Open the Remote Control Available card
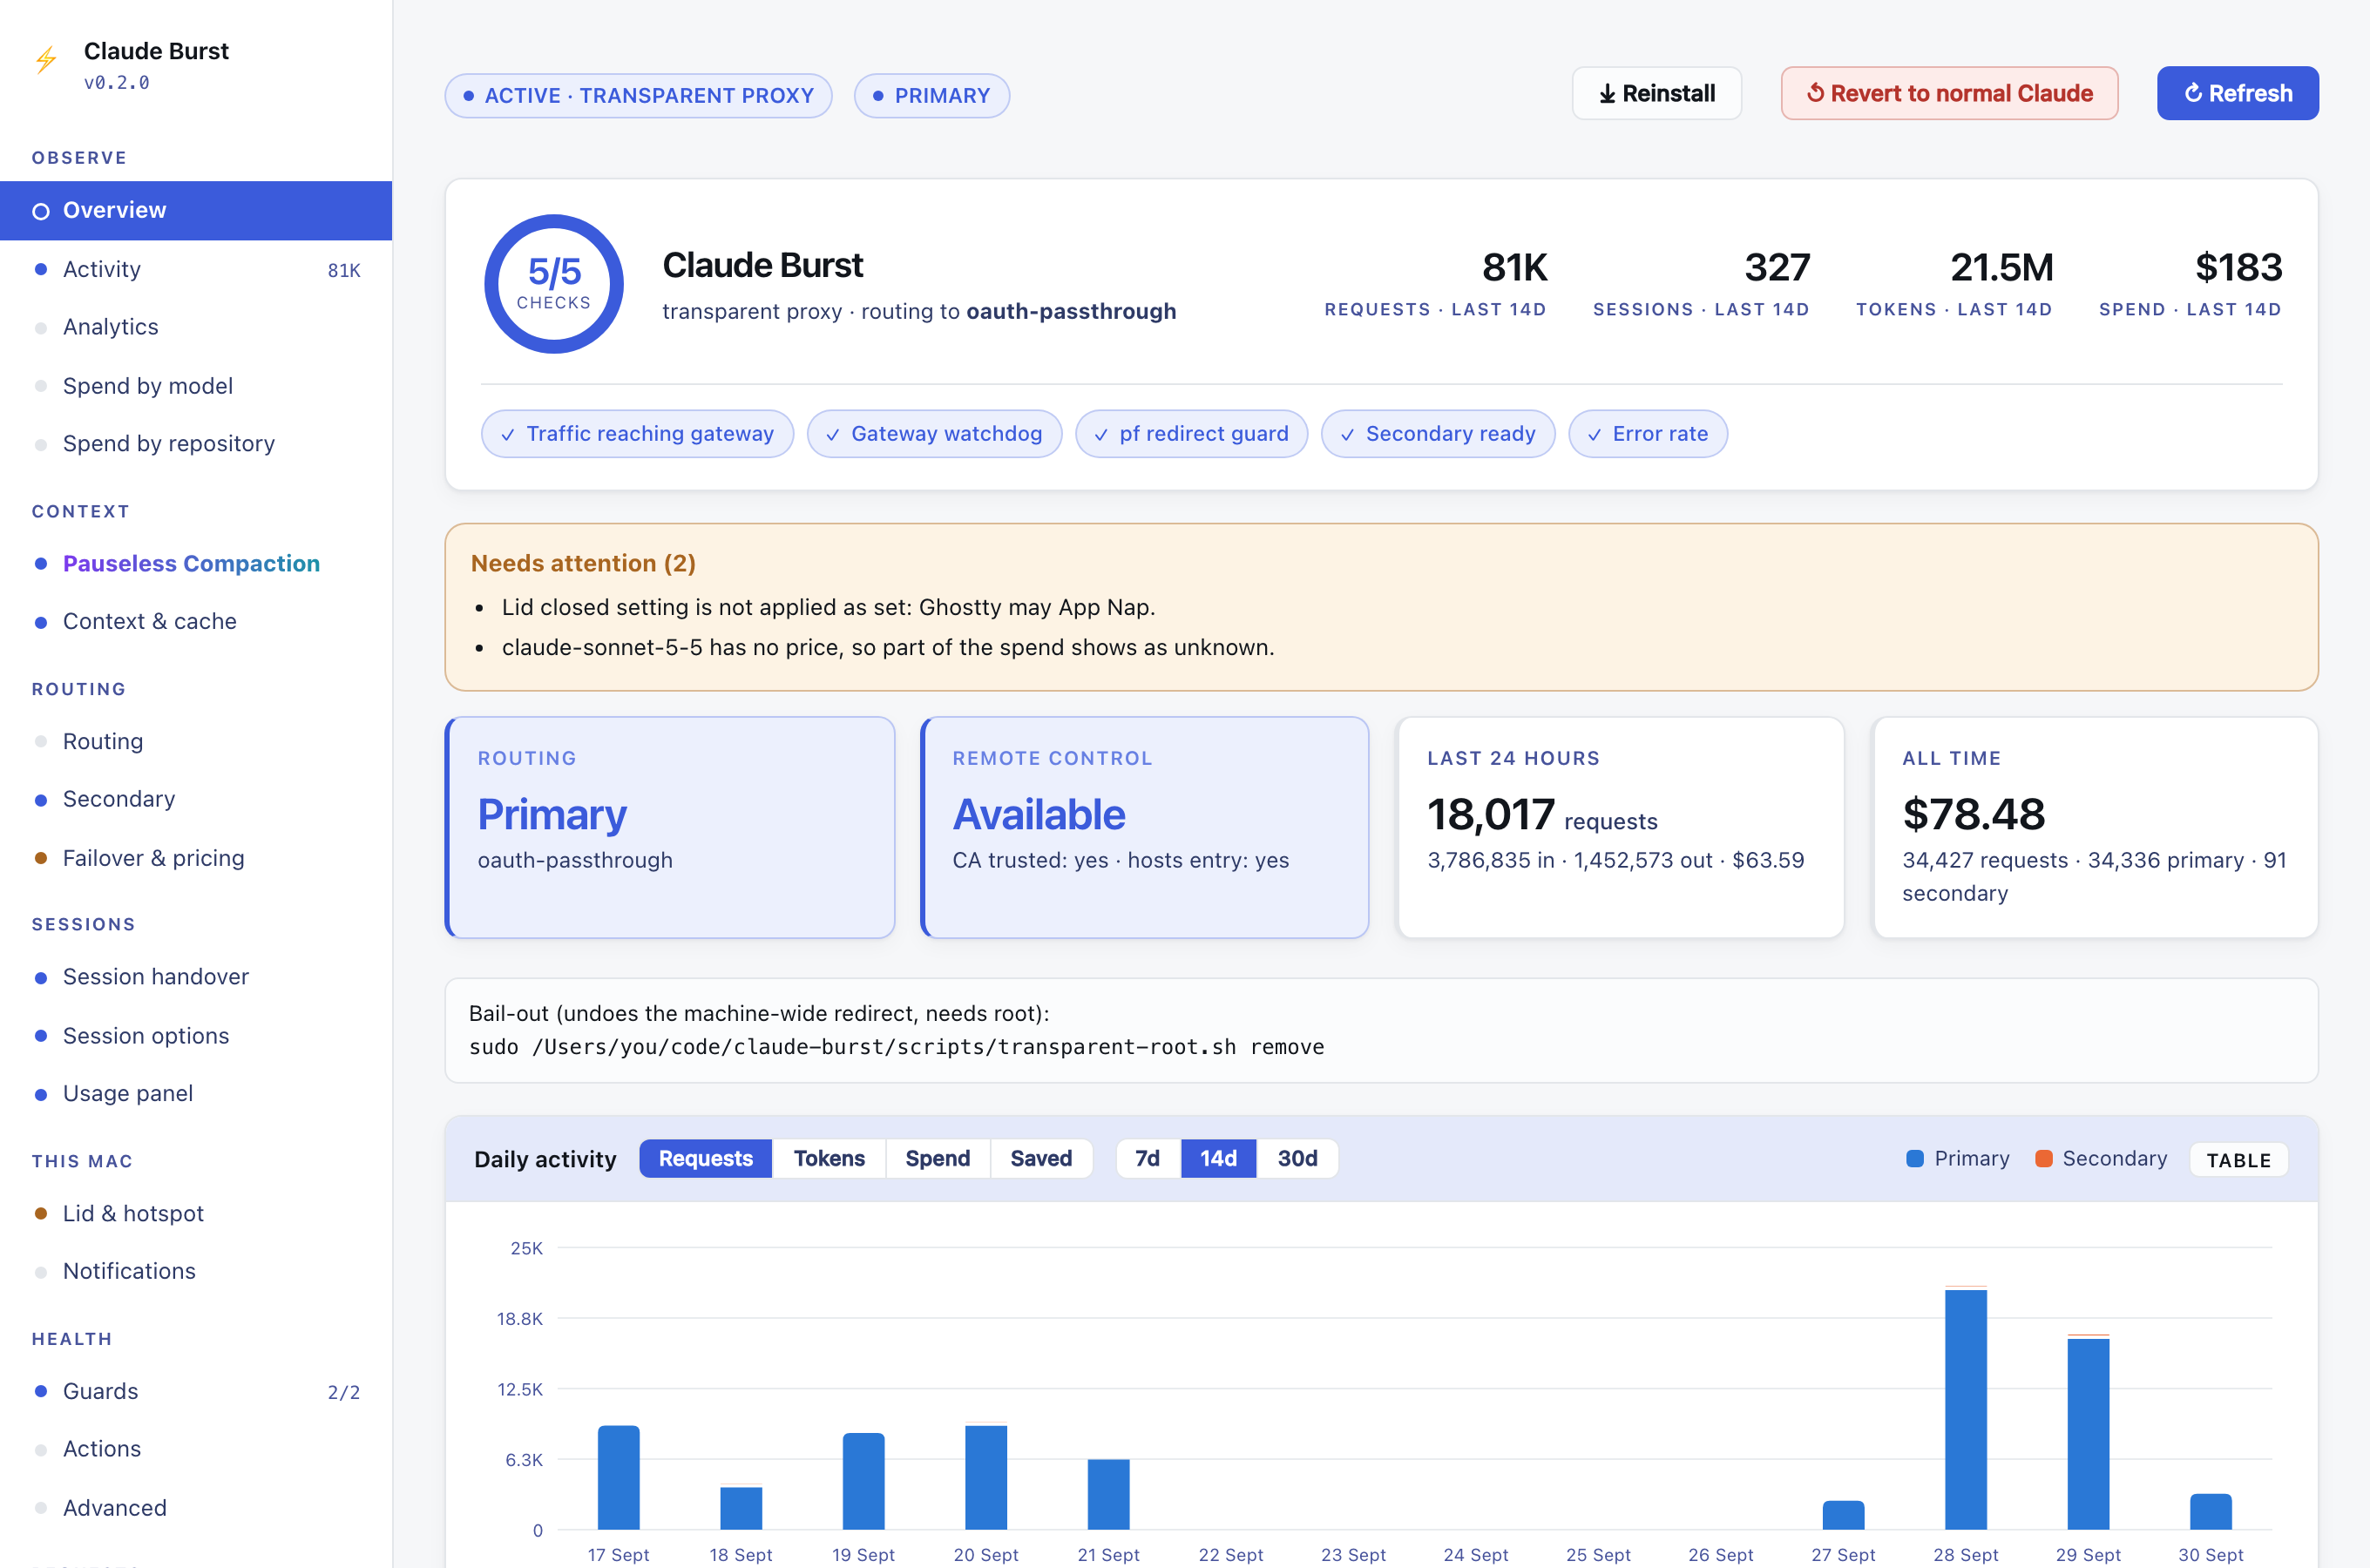Screen dimensions: 2370x1568 click(x=1145, y=827)
